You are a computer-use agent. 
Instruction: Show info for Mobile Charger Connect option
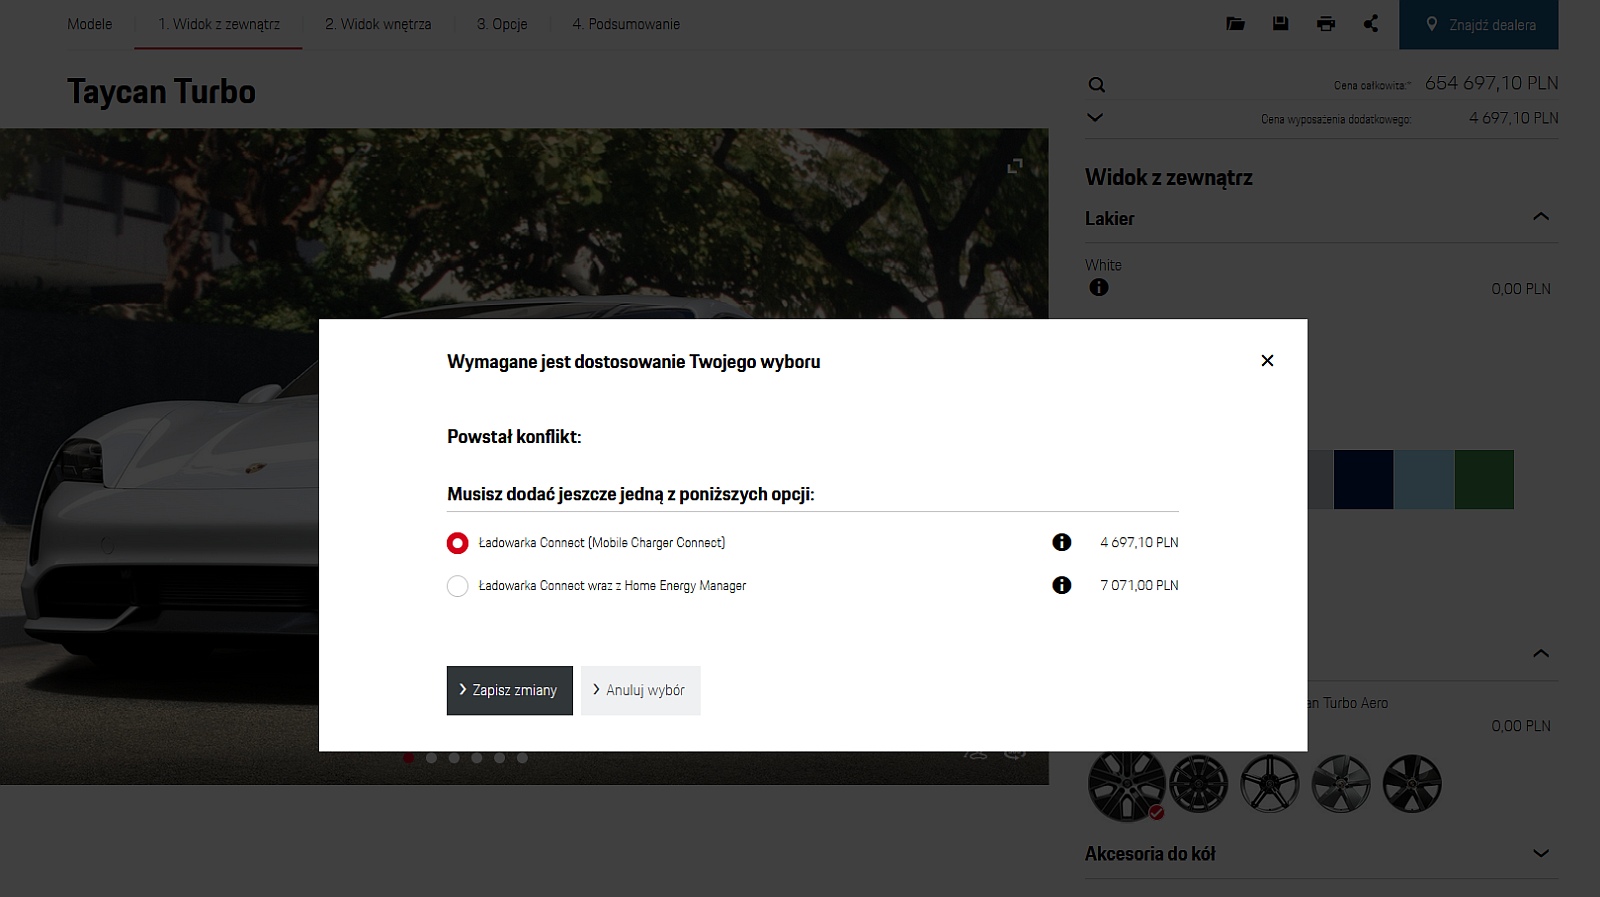tap(1062, 542)
